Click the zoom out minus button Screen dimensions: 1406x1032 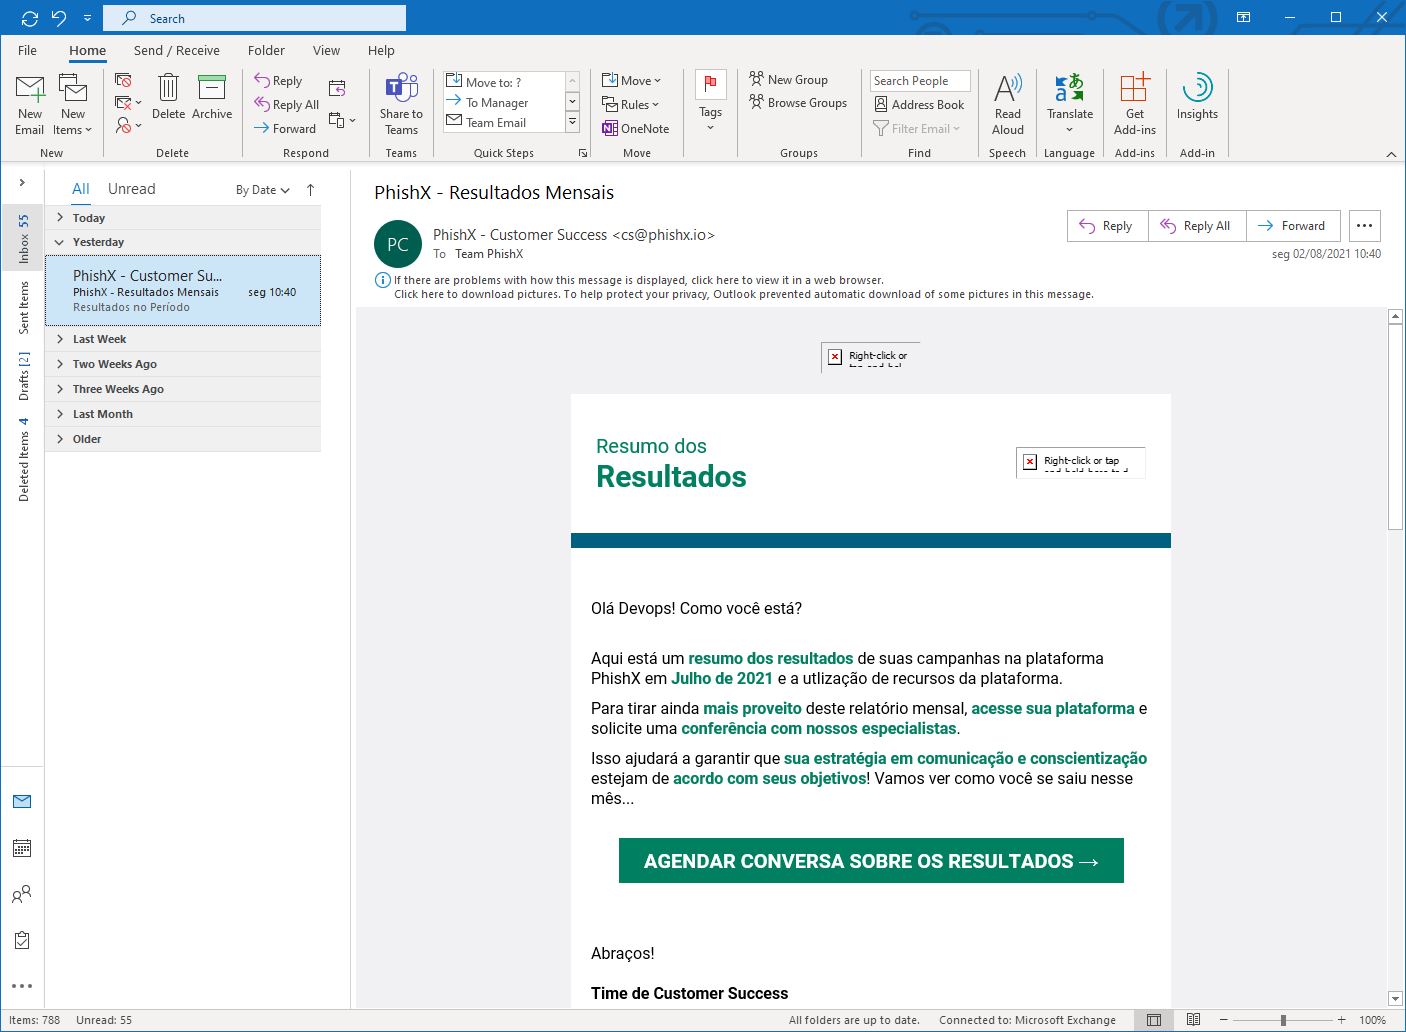(1224, 1020)
